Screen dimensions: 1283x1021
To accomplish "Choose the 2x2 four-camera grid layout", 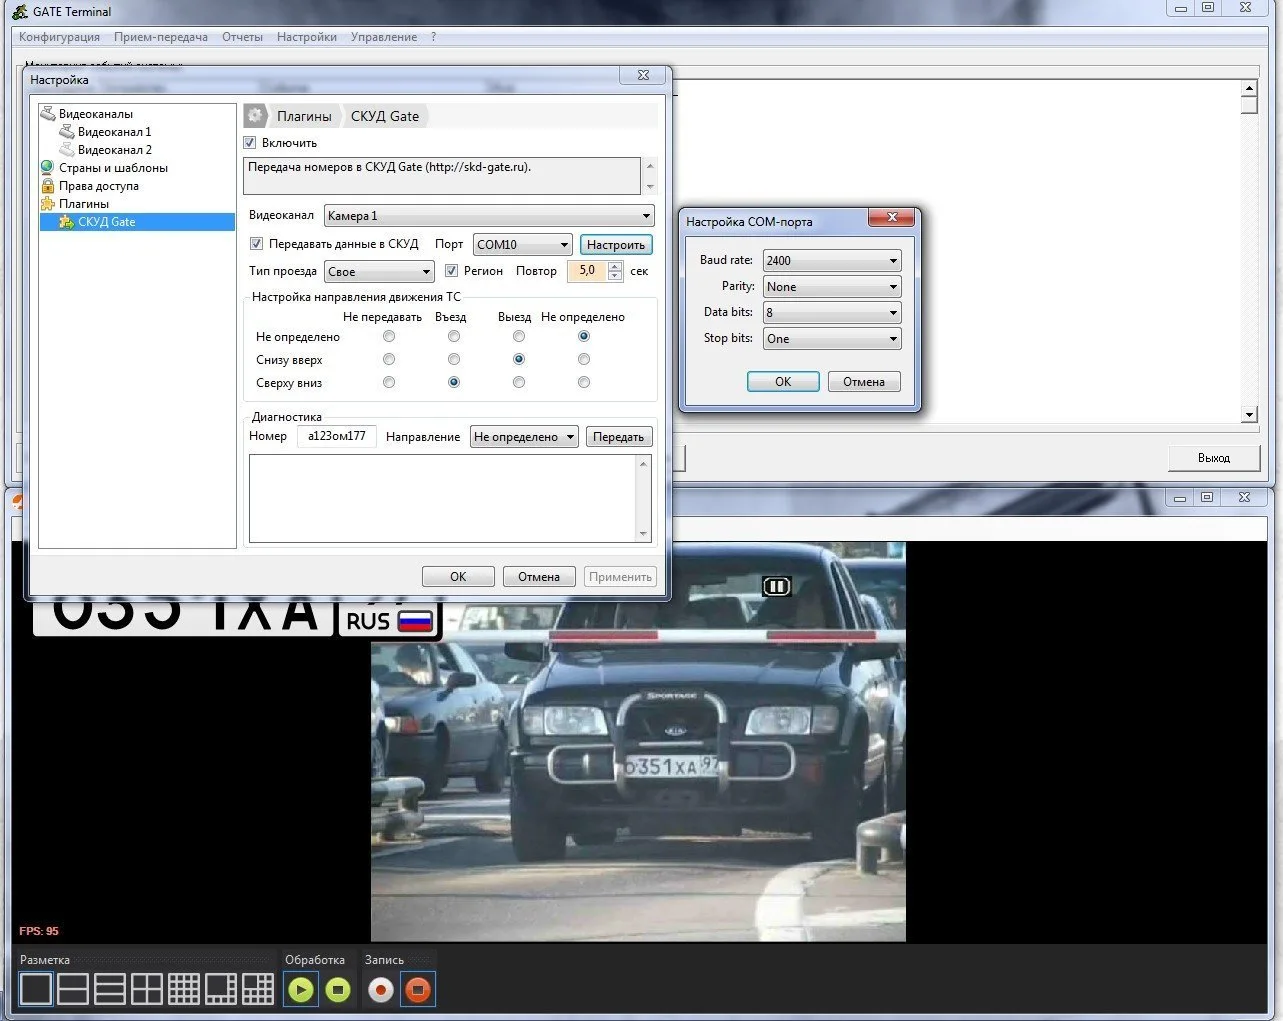I will coord(147,989).
